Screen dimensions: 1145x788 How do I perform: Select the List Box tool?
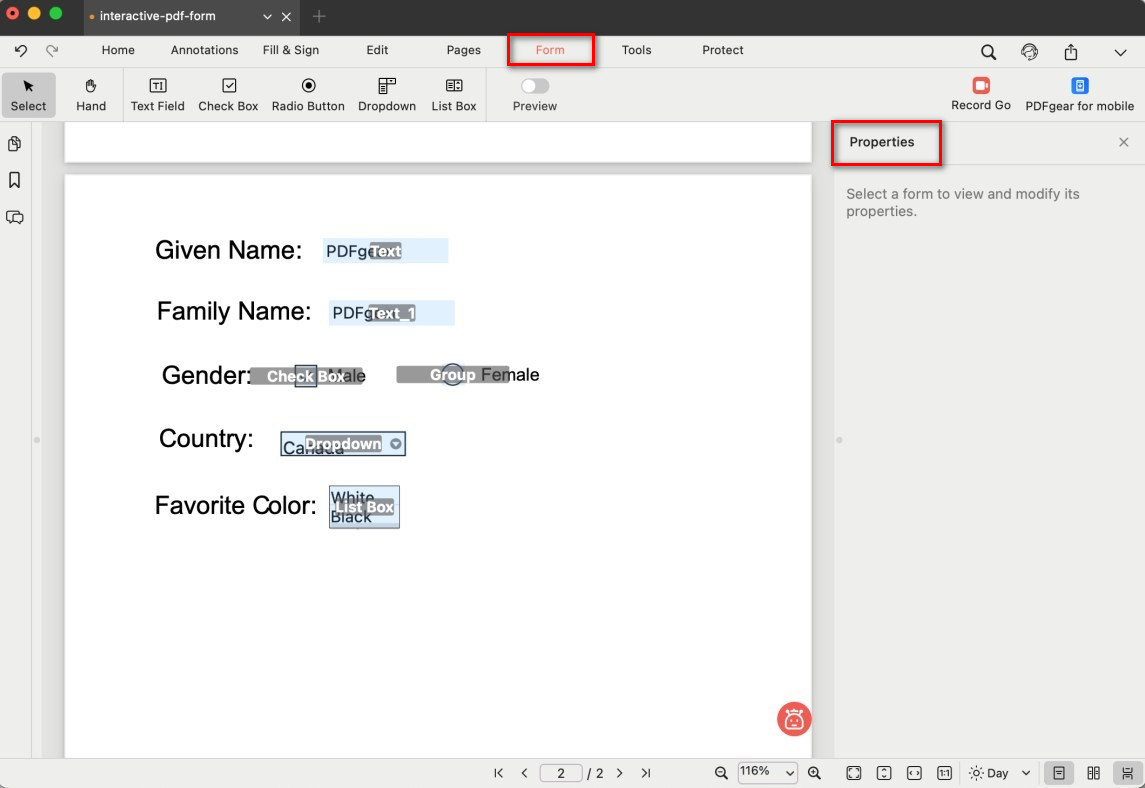(x=454, y=95)
